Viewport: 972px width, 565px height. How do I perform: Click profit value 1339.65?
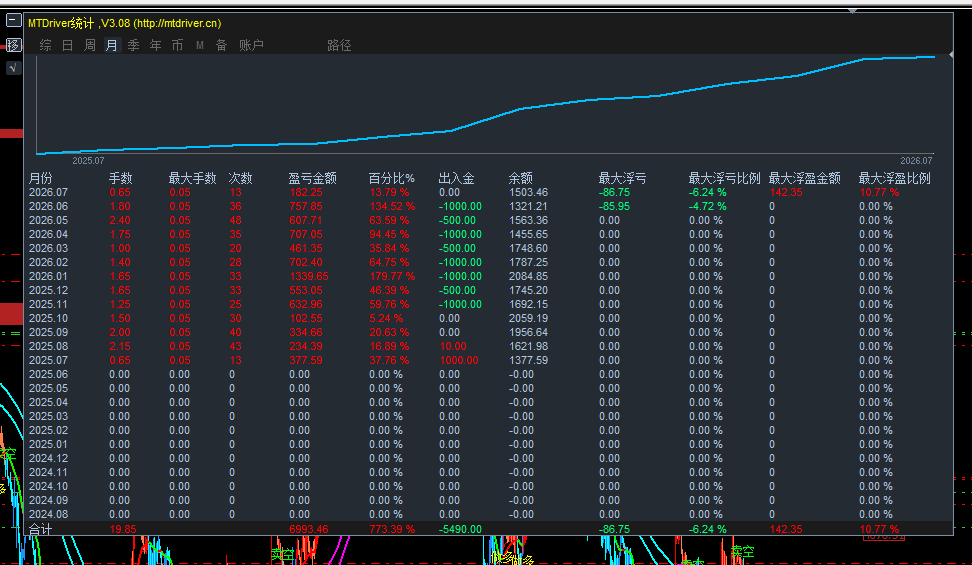pyautogui.click(x=309, y=276)
